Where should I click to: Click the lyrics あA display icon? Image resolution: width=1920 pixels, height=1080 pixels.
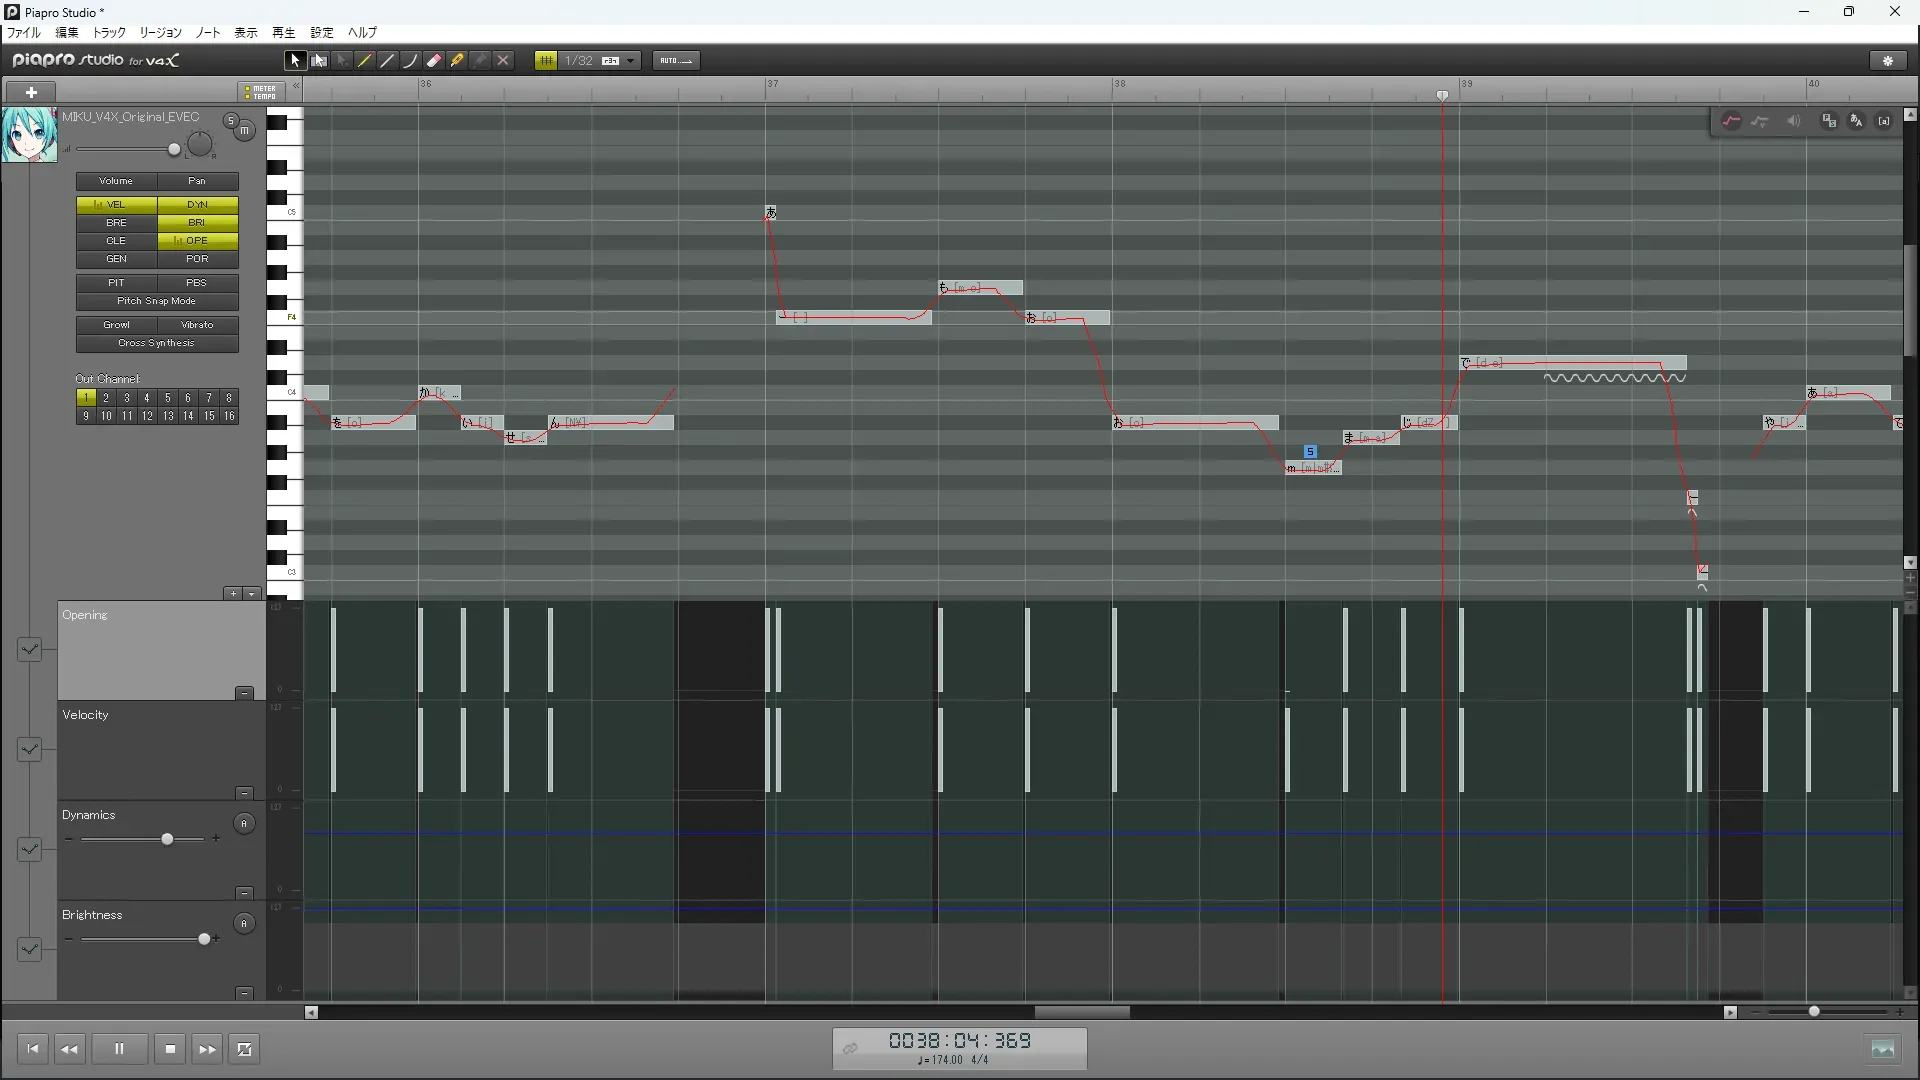point(1856,121)
